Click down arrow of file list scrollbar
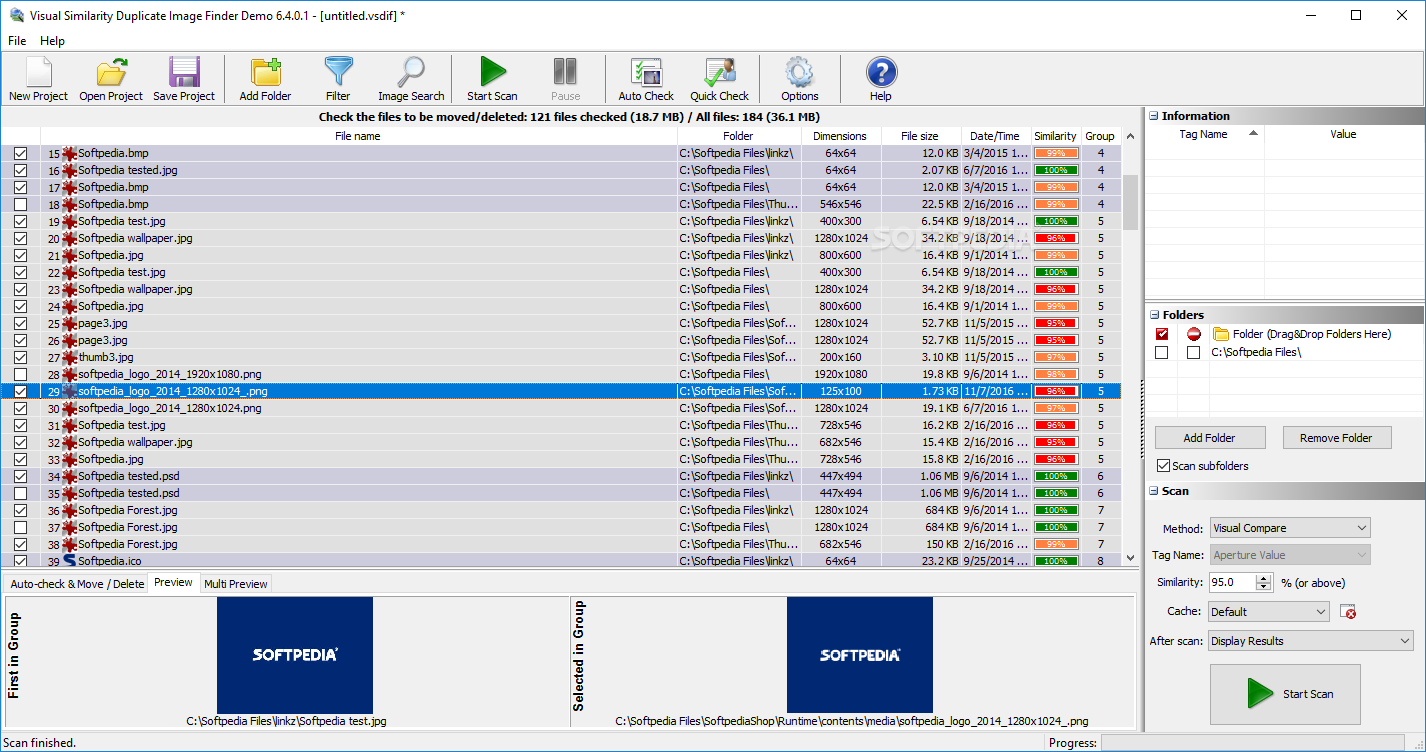This screenshot has height=752, width=1426. coord(1131,558)
